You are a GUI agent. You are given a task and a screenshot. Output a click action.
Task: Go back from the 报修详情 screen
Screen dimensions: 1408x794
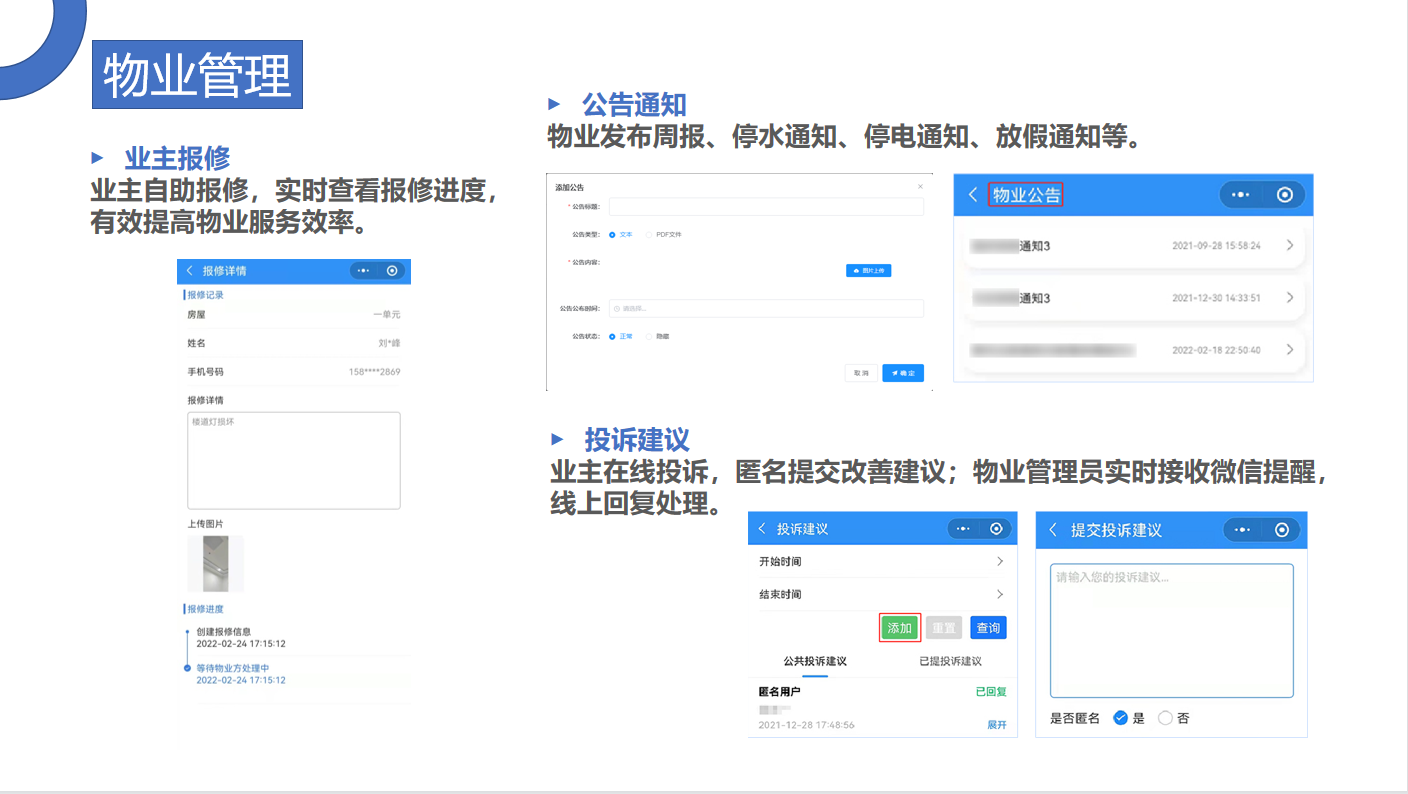[x=190, y=271]
